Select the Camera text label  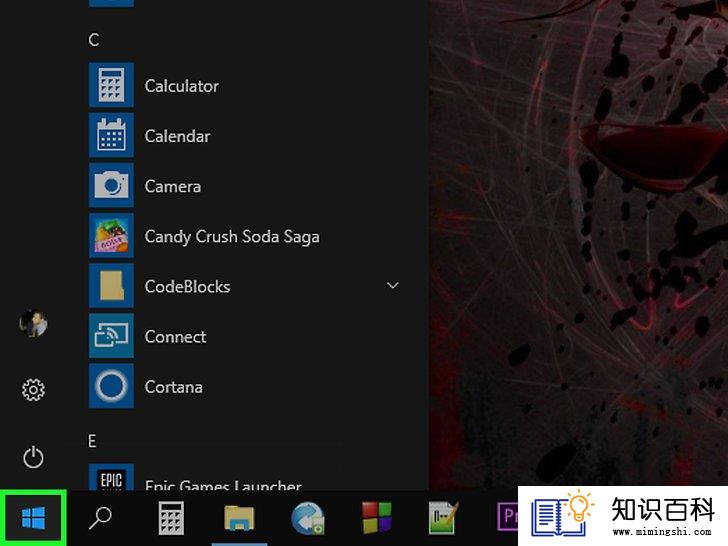173,186
